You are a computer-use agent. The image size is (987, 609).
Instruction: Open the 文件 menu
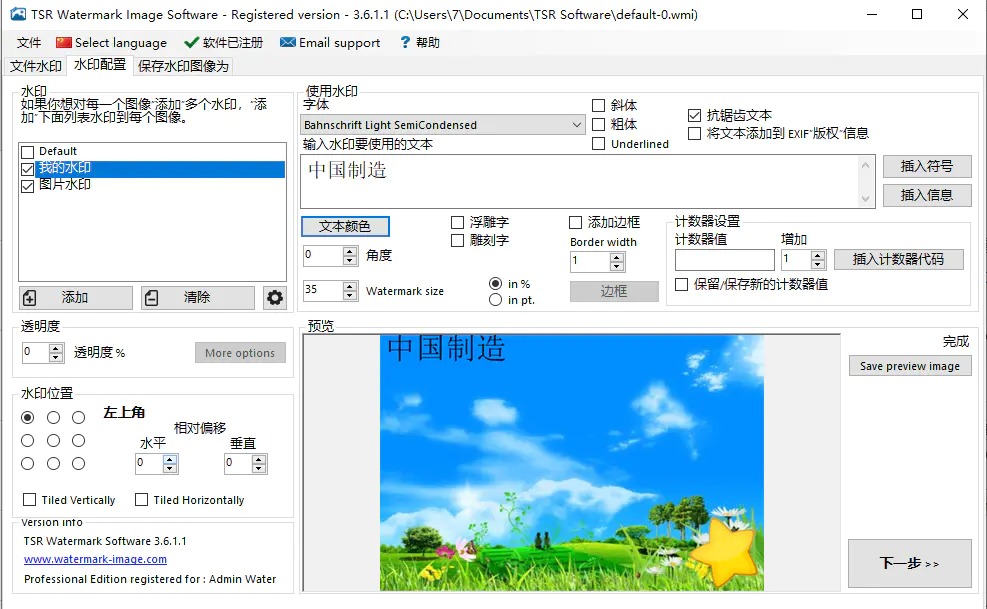[27, 42]
